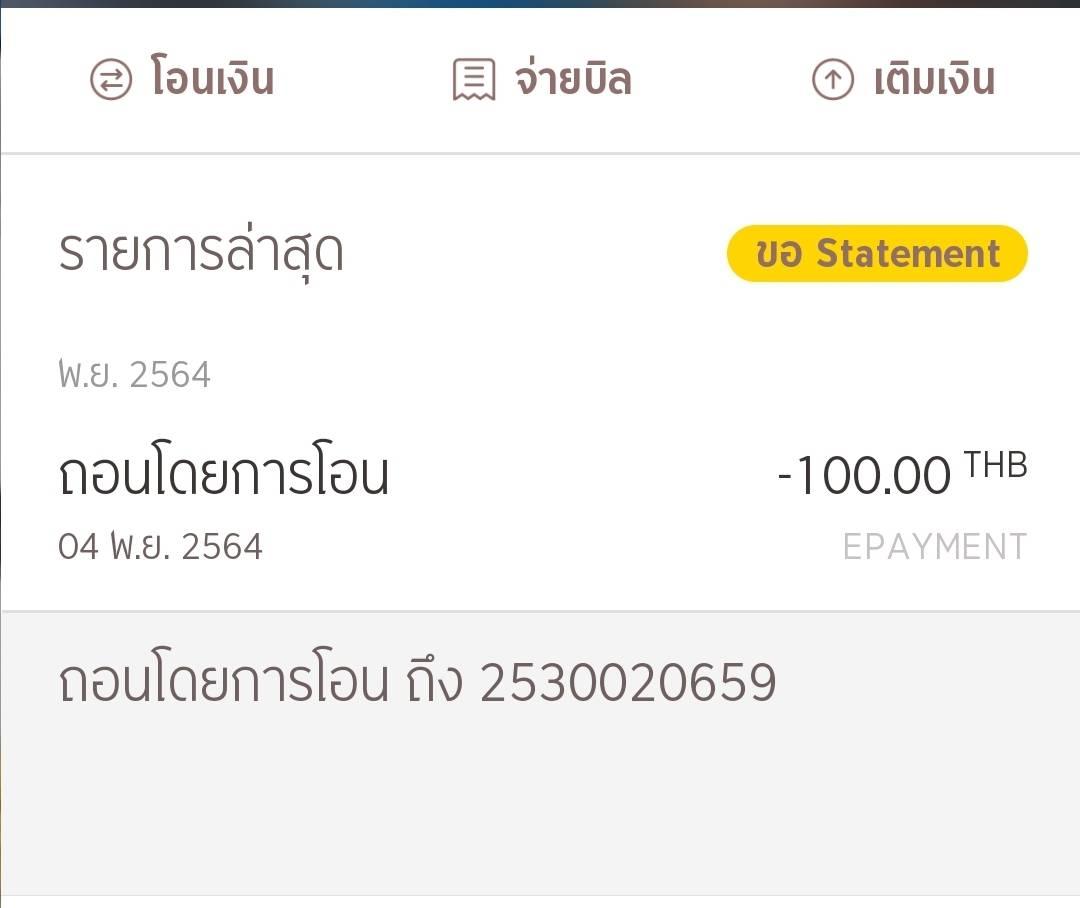Select the THB currency label

[996, 465]
